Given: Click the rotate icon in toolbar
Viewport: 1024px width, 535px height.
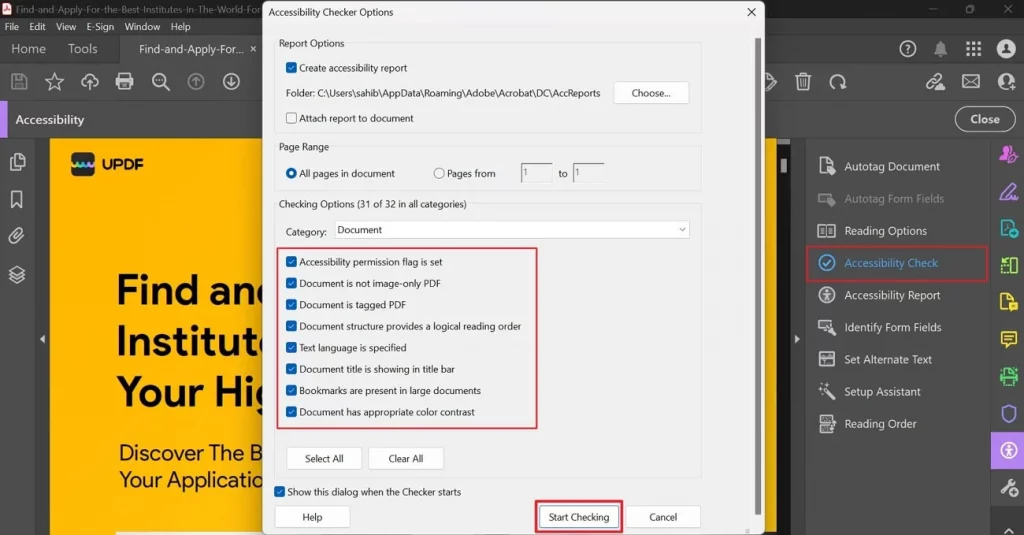Looking at the screenshot, I should [x=838, y=82].
